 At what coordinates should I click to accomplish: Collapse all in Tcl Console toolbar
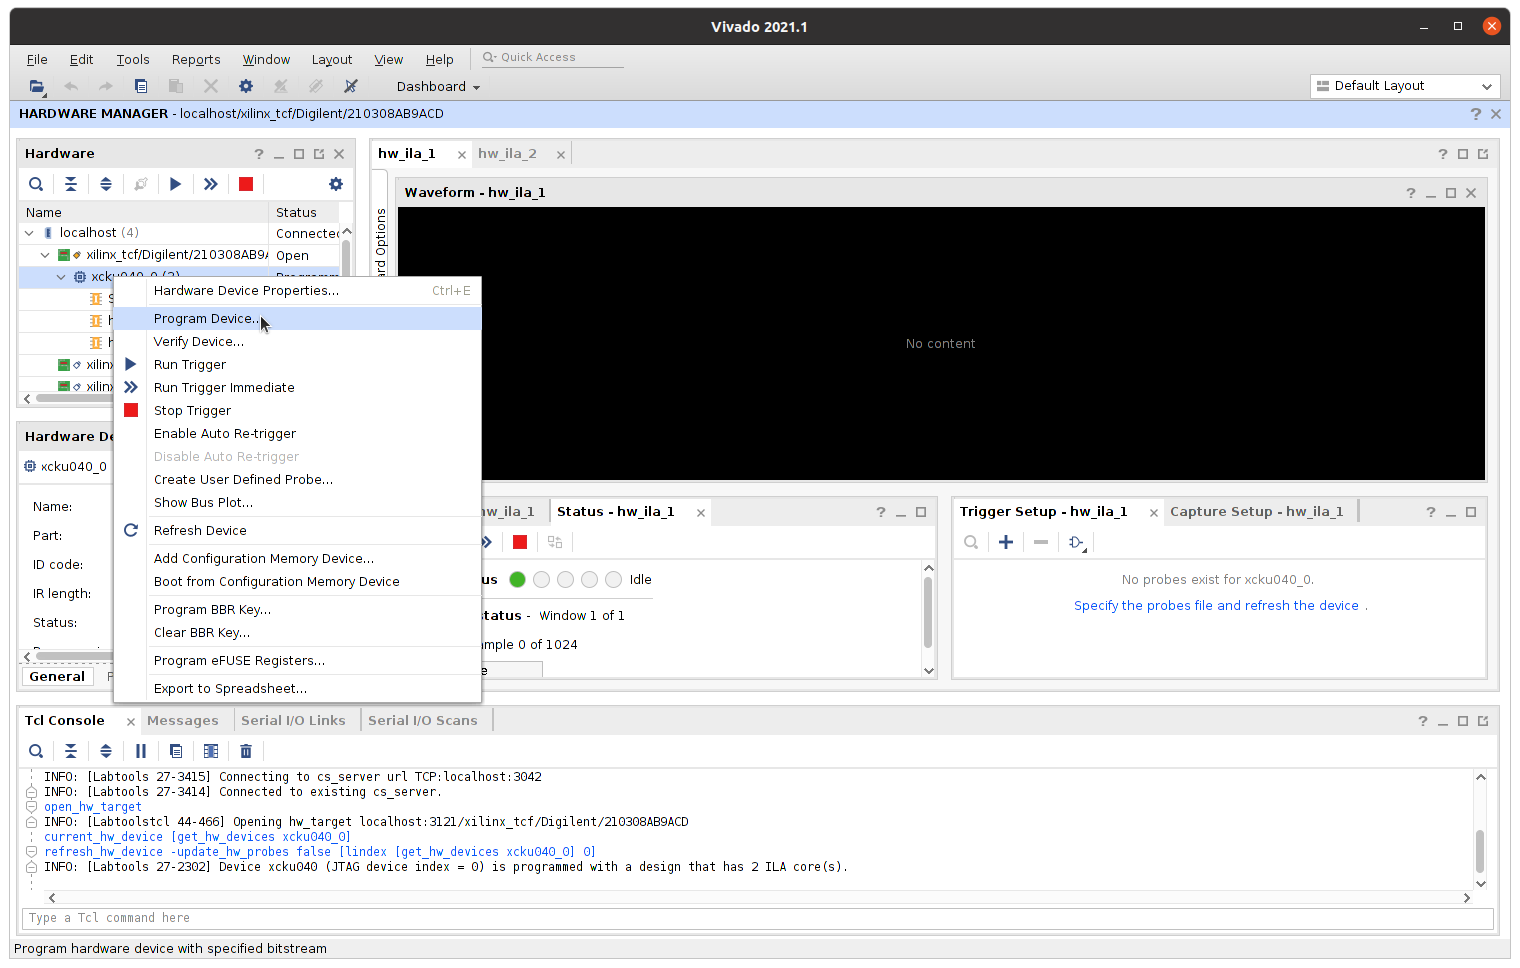click(x=71, y=751)
